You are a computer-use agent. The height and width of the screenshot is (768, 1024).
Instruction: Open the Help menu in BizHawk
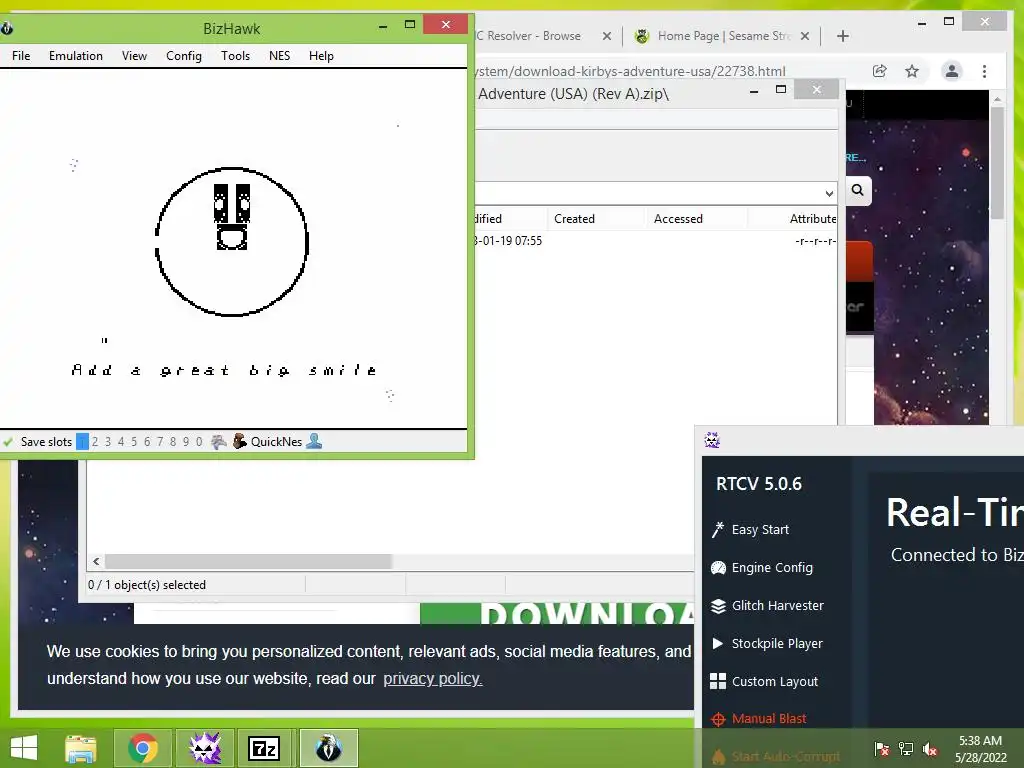[321, 56]
